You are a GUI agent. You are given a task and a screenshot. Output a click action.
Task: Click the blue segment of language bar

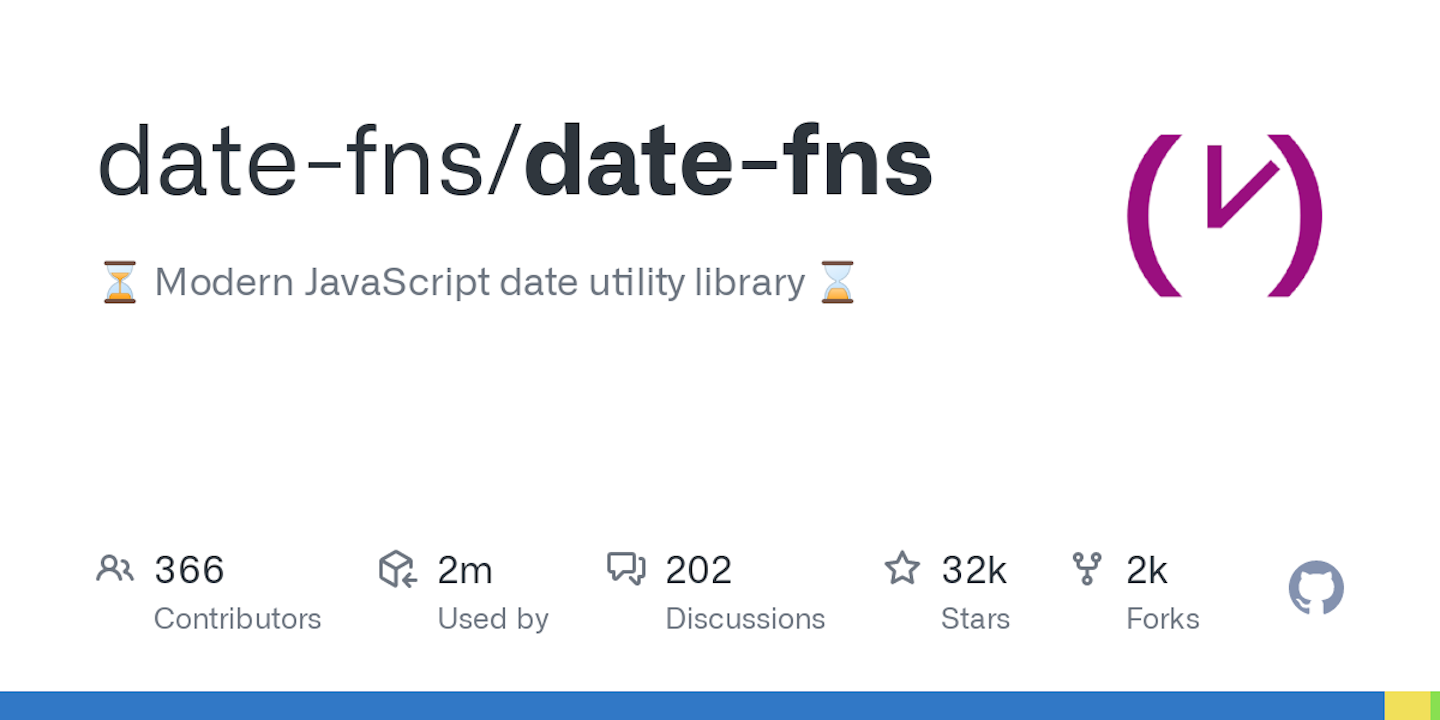click(692, 706)
